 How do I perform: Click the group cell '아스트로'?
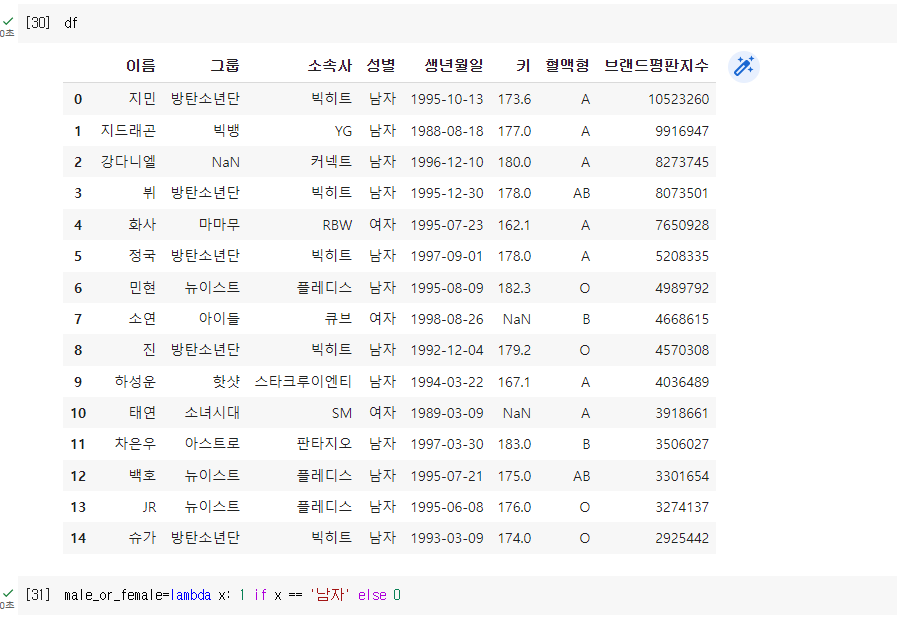pos(212,444)
